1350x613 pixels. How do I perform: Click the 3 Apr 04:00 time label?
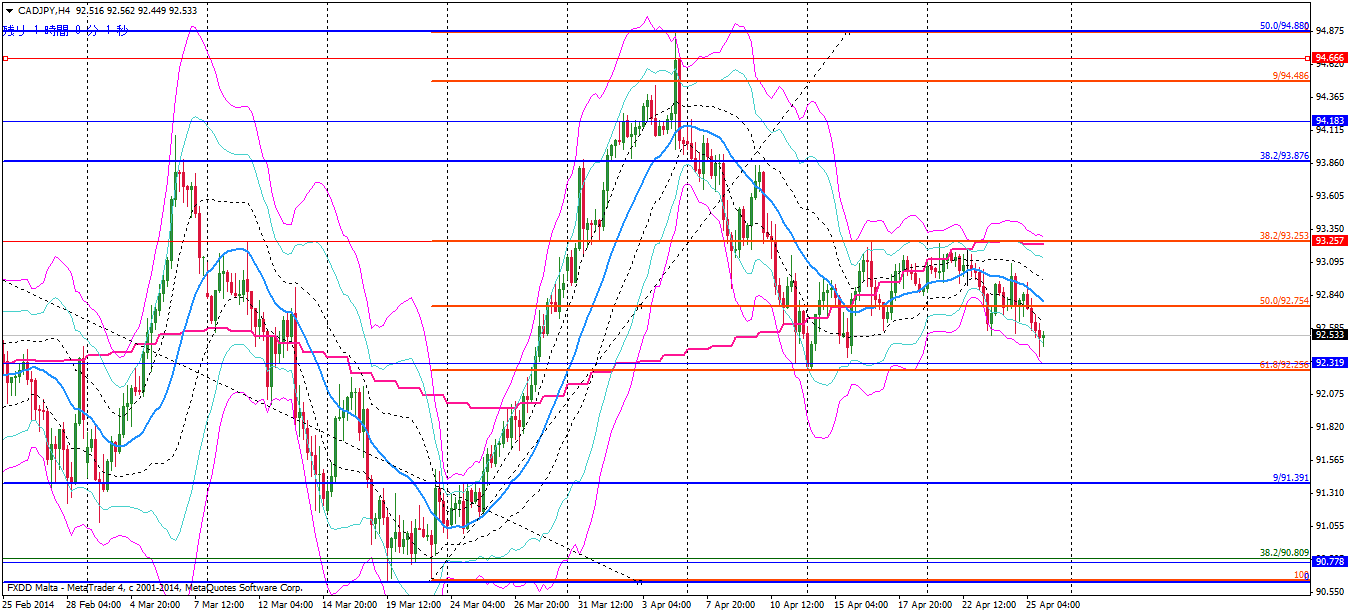pyautogui.click(x=665, y=604)
